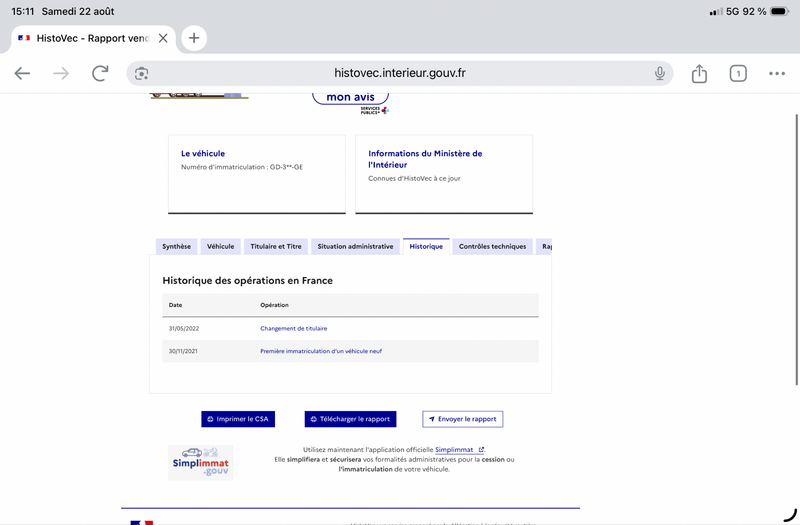Select the Historique tab
This screenshot has height=525, width=800.
pyautogui.click(x=426, y=246)
